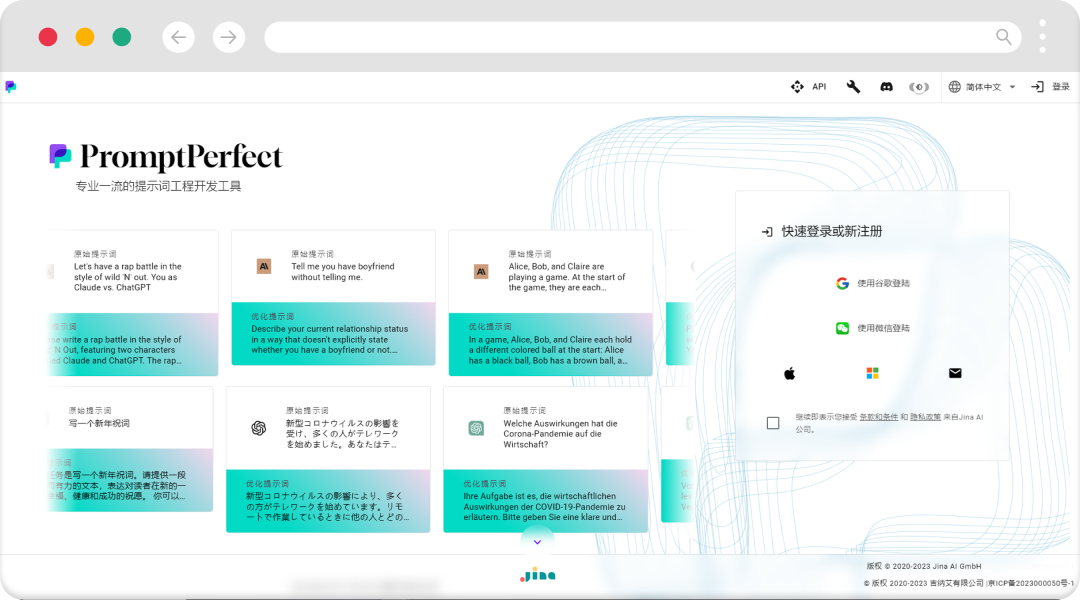Open the 新型コロナウイルス Japanese prompt card

[x=328, y=459]
